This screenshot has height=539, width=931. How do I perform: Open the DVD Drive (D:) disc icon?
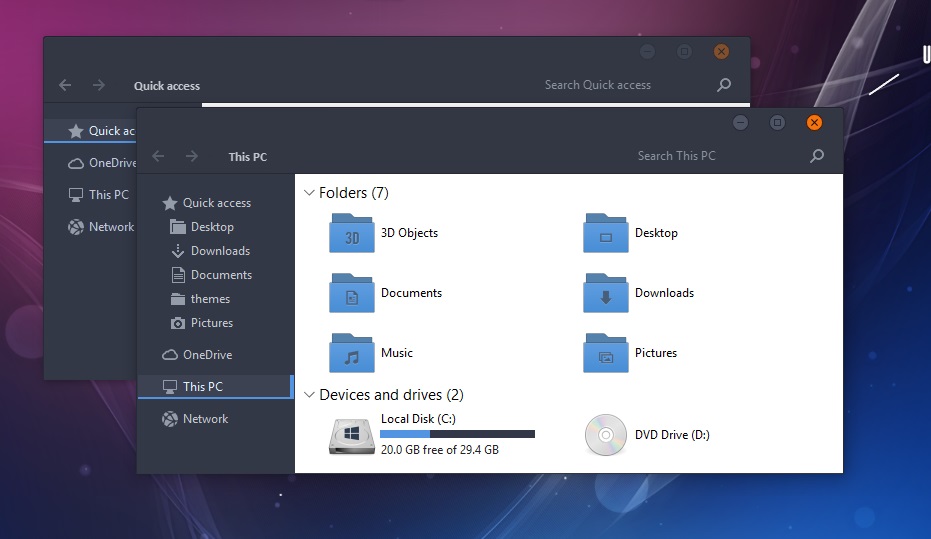coord(605,435)
